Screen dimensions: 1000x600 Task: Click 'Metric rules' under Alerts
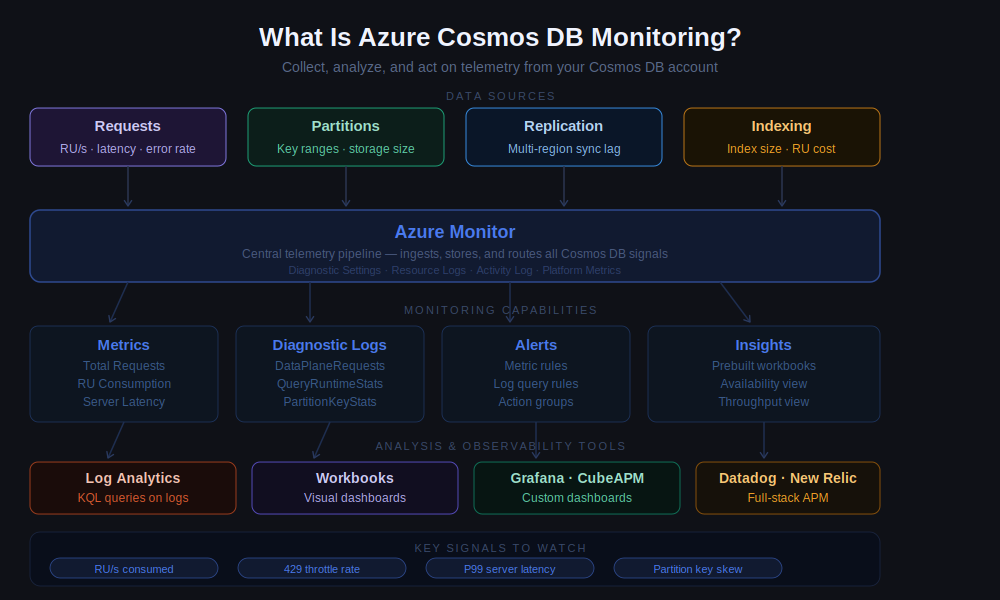pos(536,366)
